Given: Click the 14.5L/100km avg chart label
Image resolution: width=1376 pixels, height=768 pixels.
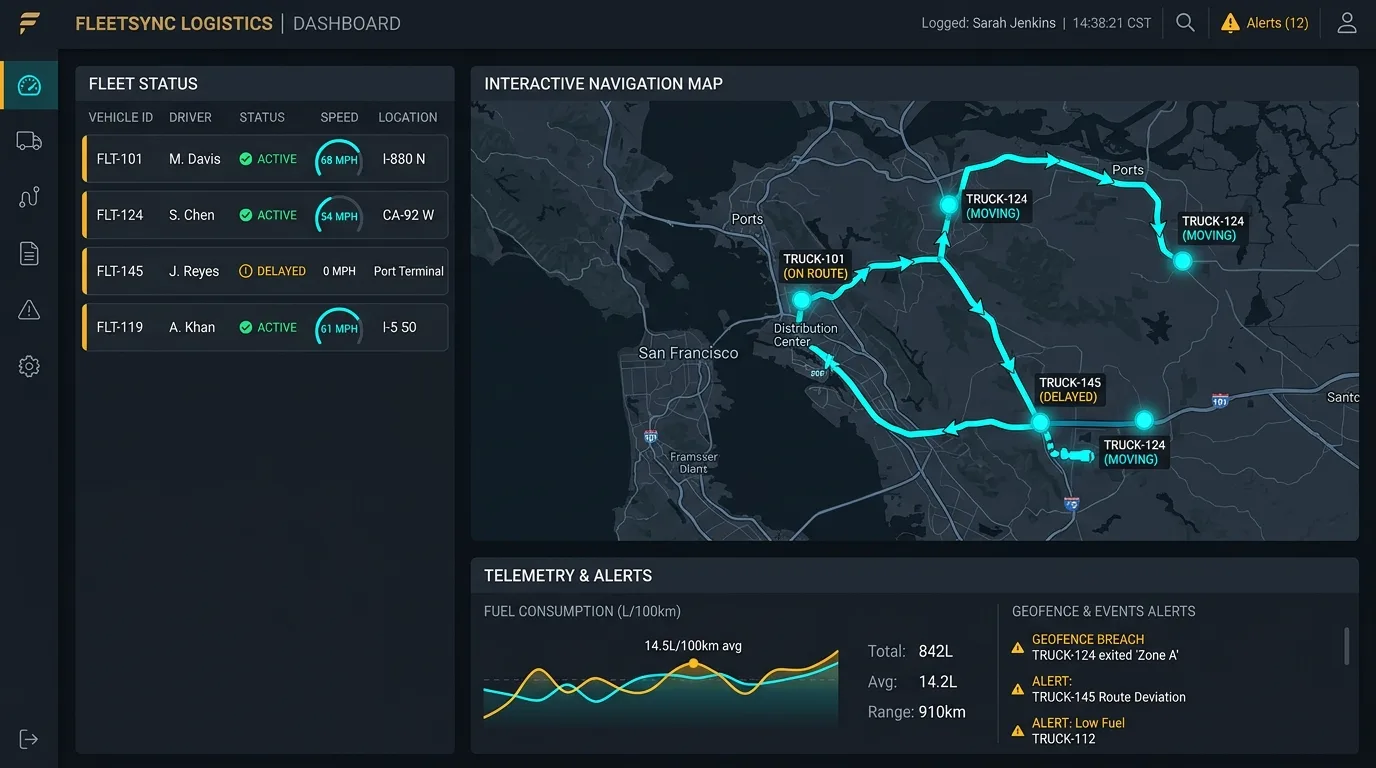Looking at the screenshot, I should point(693,646).
